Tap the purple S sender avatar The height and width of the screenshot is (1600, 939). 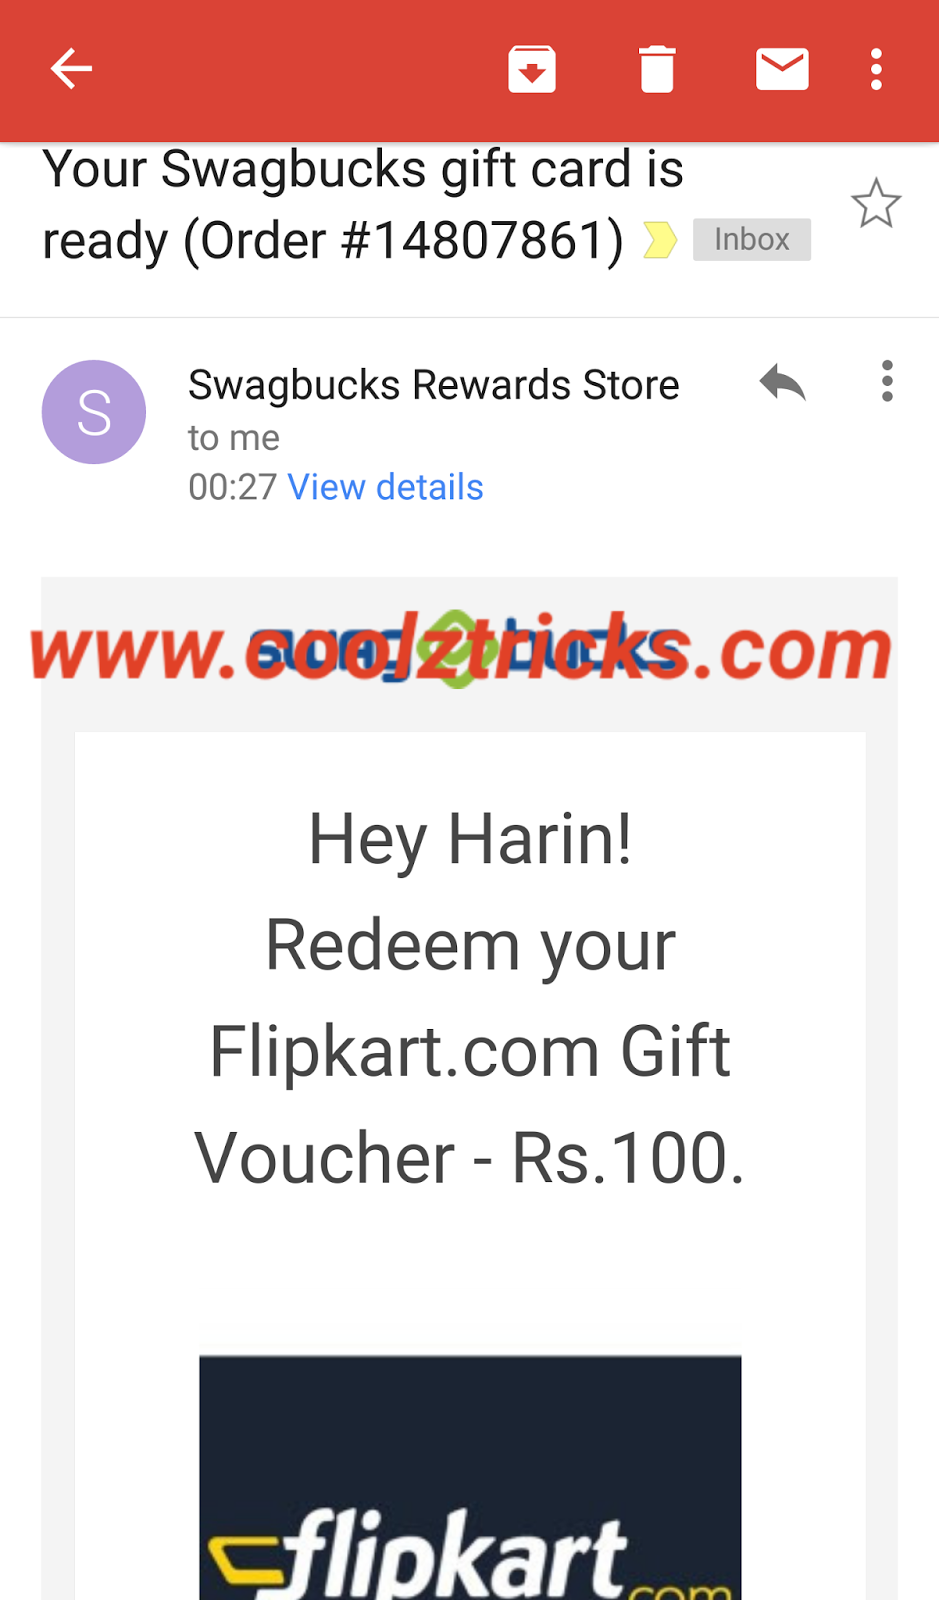coord(94,412)
